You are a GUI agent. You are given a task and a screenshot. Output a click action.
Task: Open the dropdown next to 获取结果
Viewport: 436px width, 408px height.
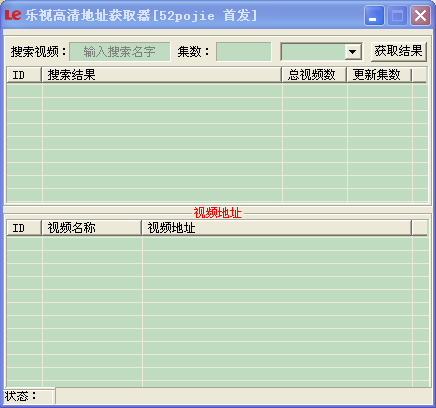tap(352, 52)
